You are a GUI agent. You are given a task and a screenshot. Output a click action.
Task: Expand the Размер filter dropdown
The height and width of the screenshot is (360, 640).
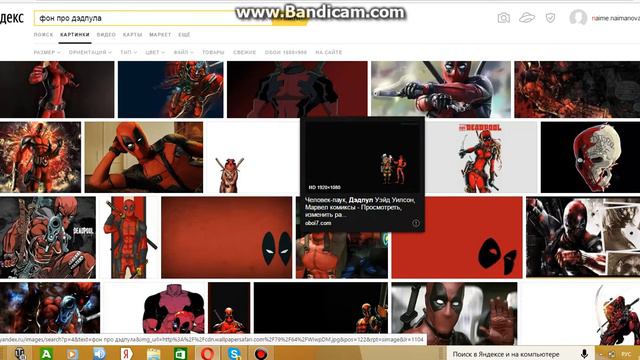(x=47, y=52)
